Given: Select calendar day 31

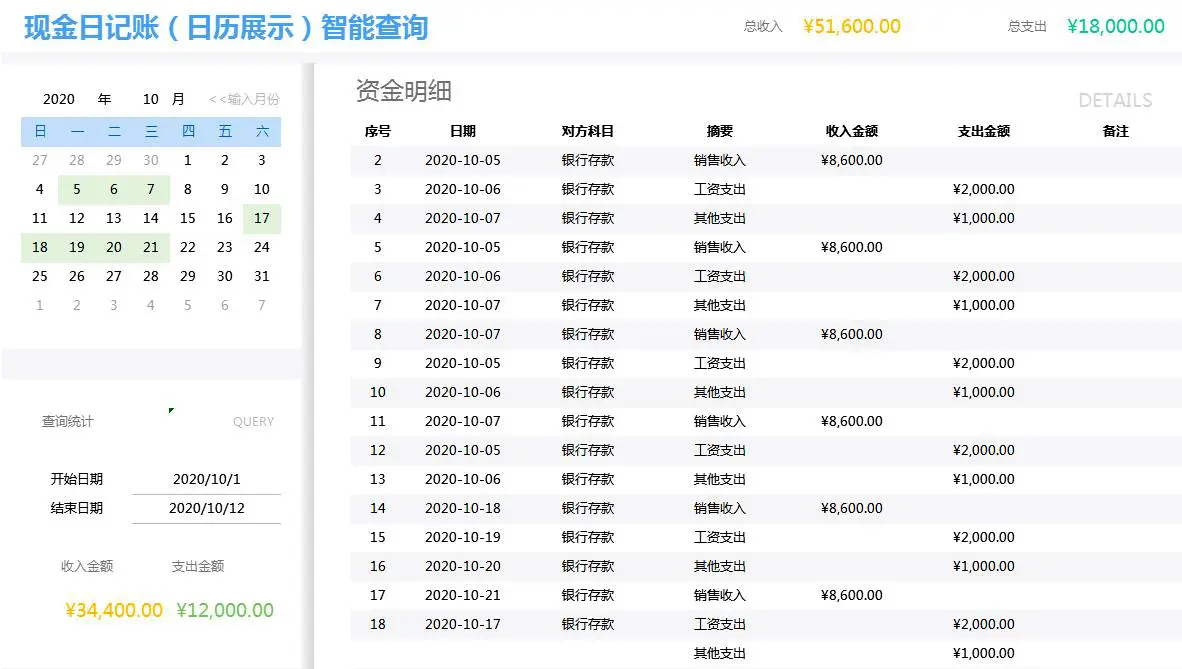Looking at the screenshot, I should pos(262,276).
